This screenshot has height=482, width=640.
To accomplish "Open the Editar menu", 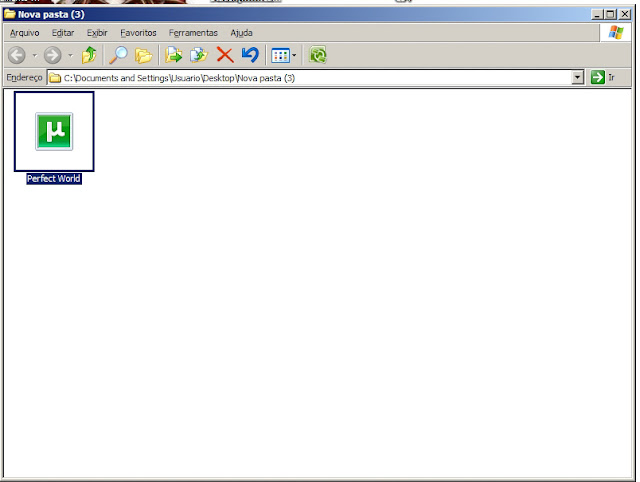I will (63, 33).
